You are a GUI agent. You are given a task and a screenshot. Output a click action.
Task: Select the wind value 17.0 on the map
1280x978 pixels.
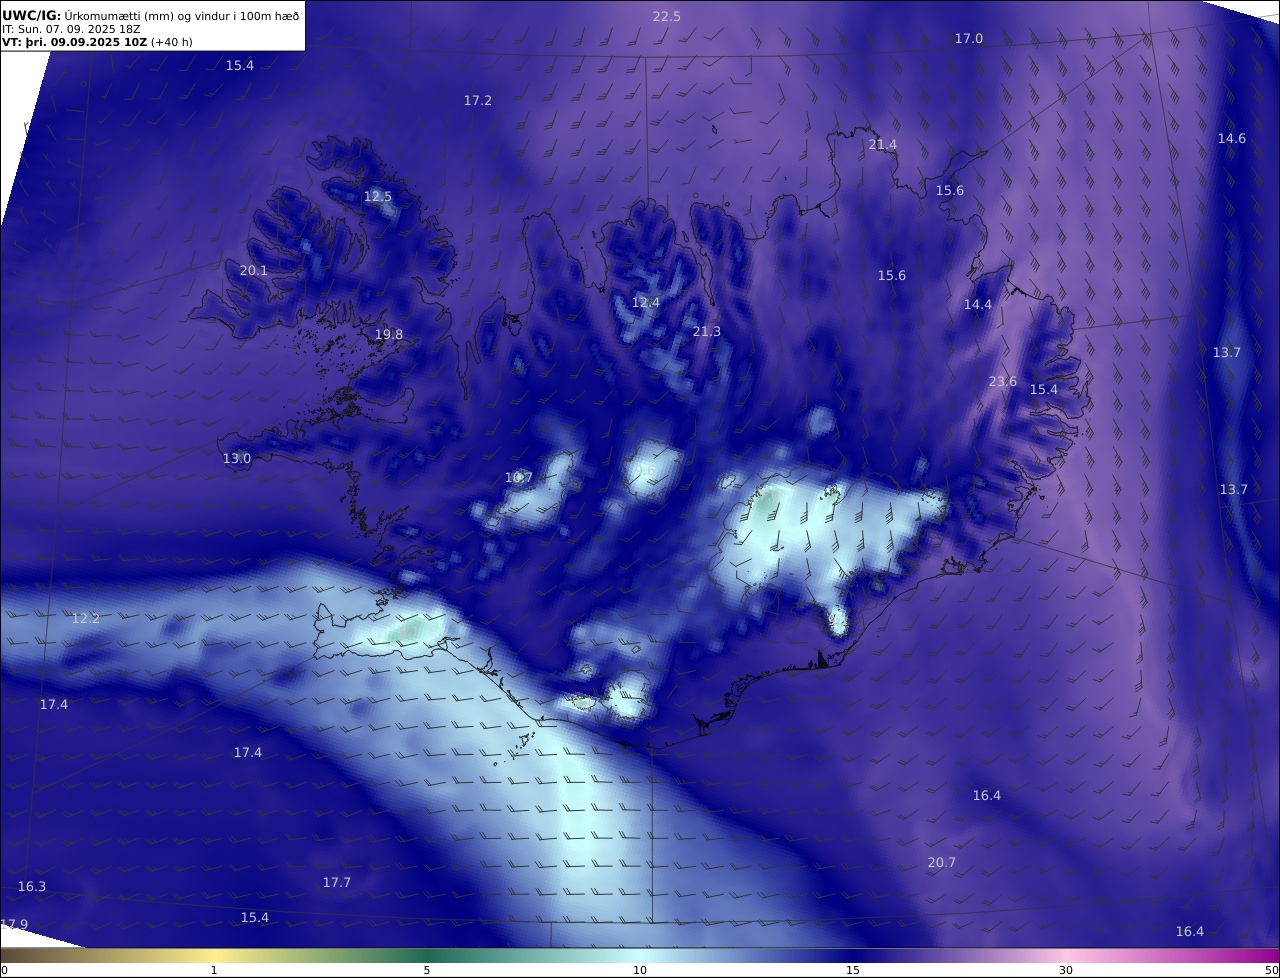968,38
